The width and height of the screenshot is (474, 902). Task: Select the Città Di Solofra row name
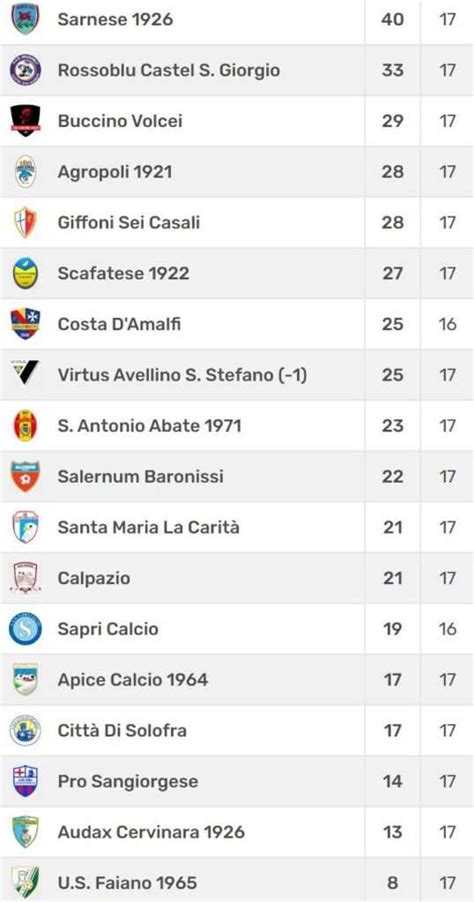[x=122, y=731]
